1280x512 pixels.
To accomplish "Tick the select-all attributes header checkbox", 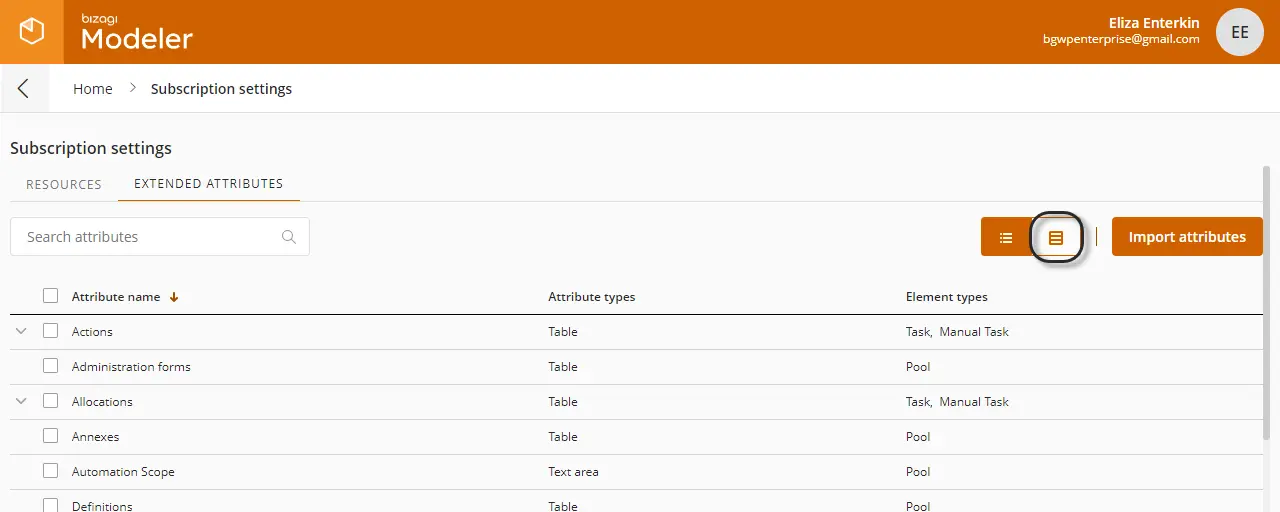I will tap(51, 296).
